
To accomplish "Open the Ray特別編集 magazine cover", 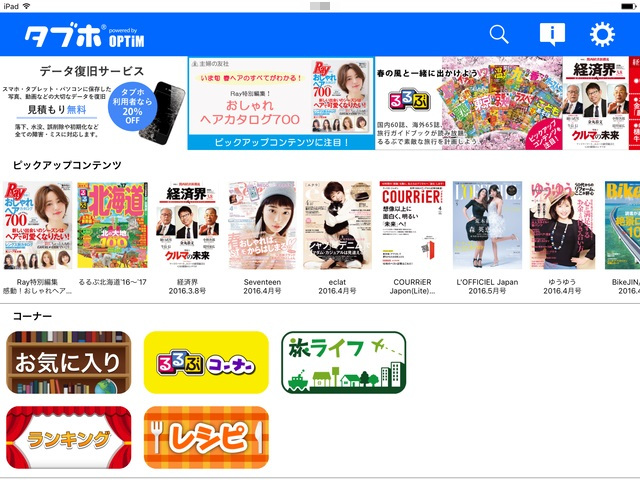I will tap(38, 225).
